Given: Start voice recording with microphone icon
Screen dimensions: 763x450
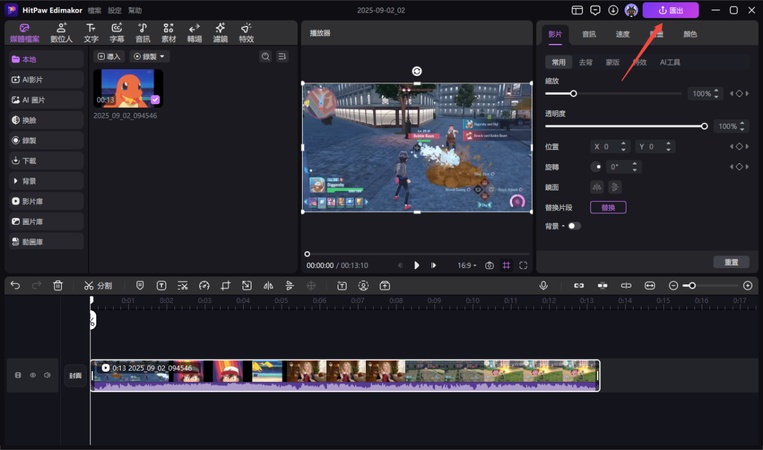Looking at the screenshot, I should pos(544,286).
